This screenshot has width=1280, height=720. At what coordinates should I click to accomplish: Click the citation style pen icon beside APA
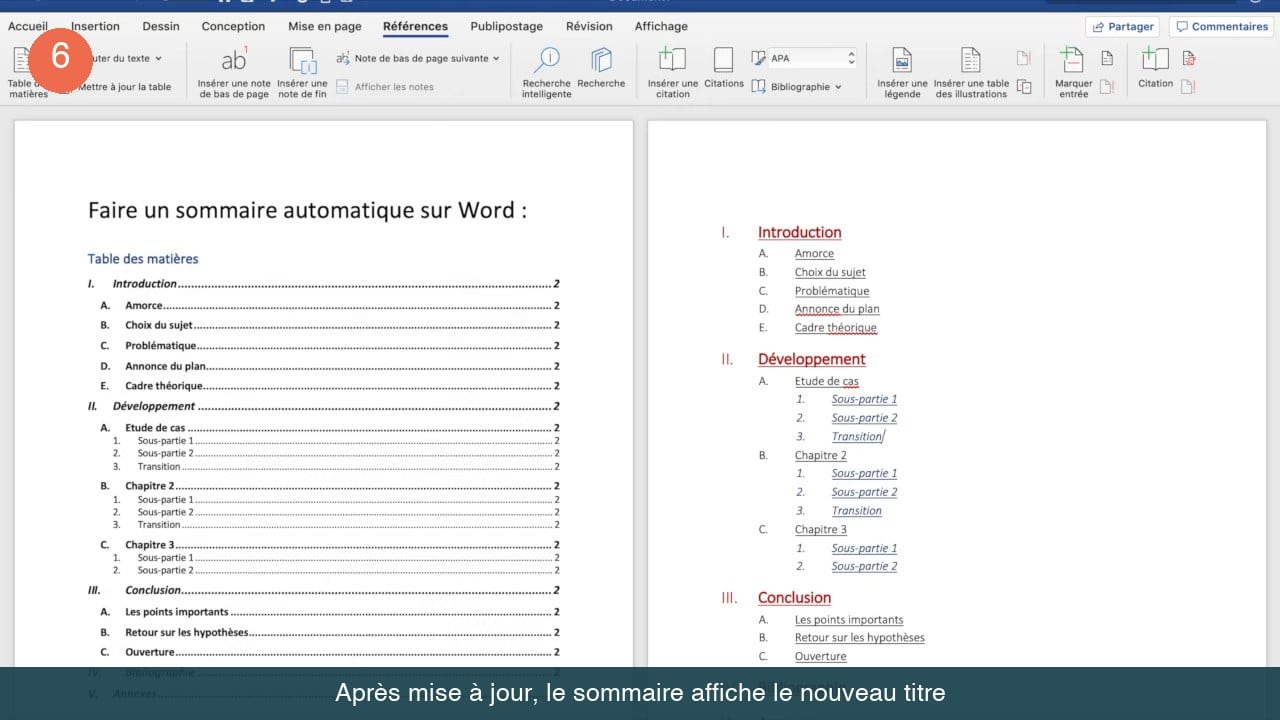[759, 58]
